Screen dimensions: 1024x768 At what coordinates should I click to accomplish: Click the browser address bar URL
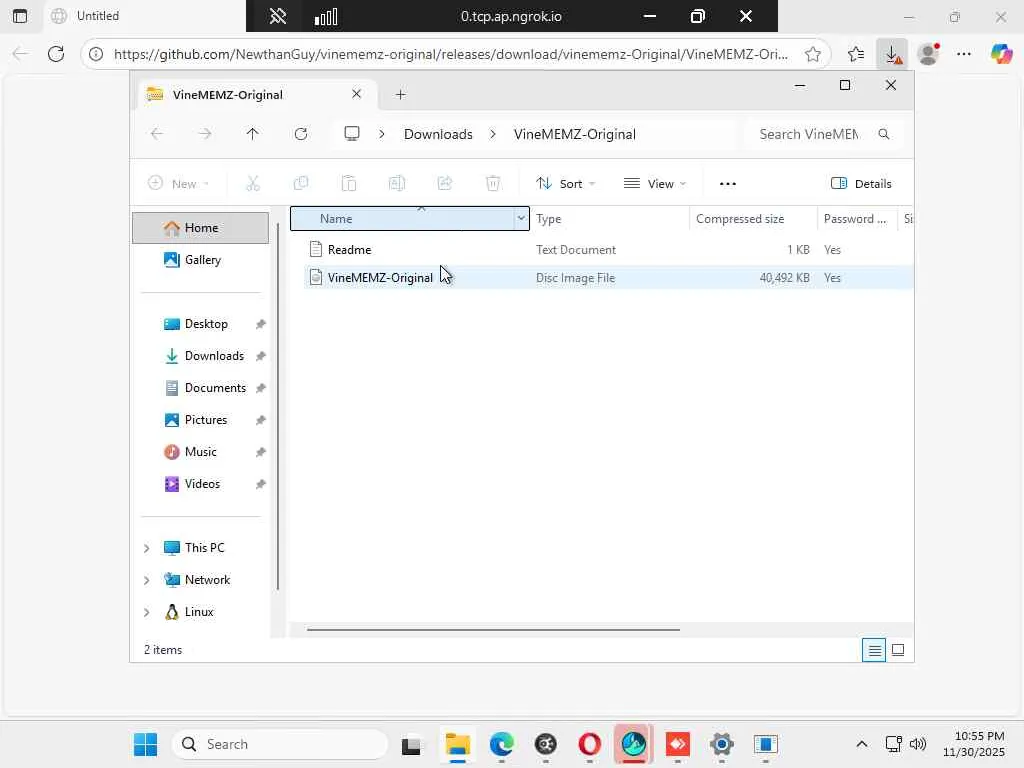[451, 54]
